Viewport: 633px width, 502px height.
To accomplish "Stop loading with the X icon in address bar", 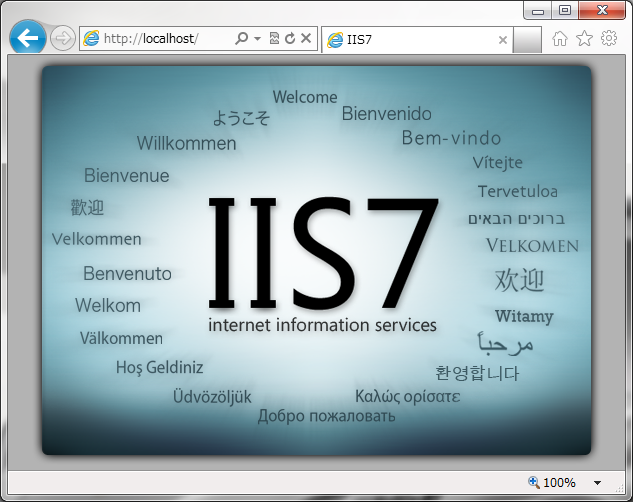I will point(306,38).
